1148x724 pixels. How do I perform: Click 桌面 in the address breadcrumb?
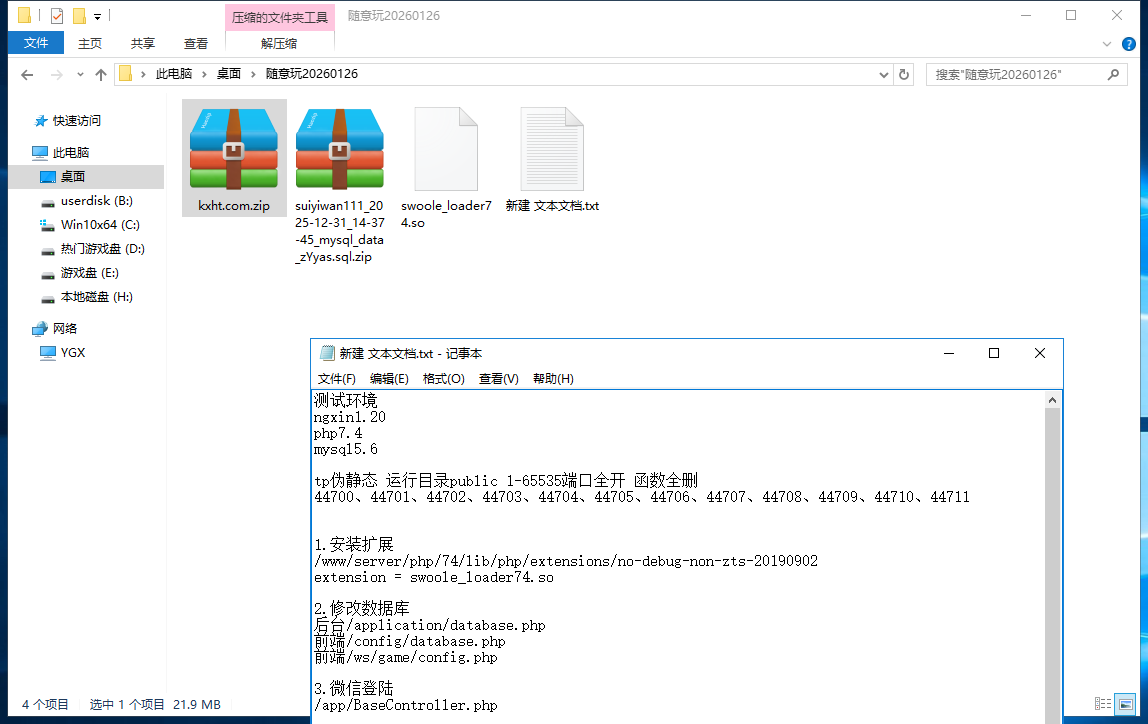click(x=229, y=74)
